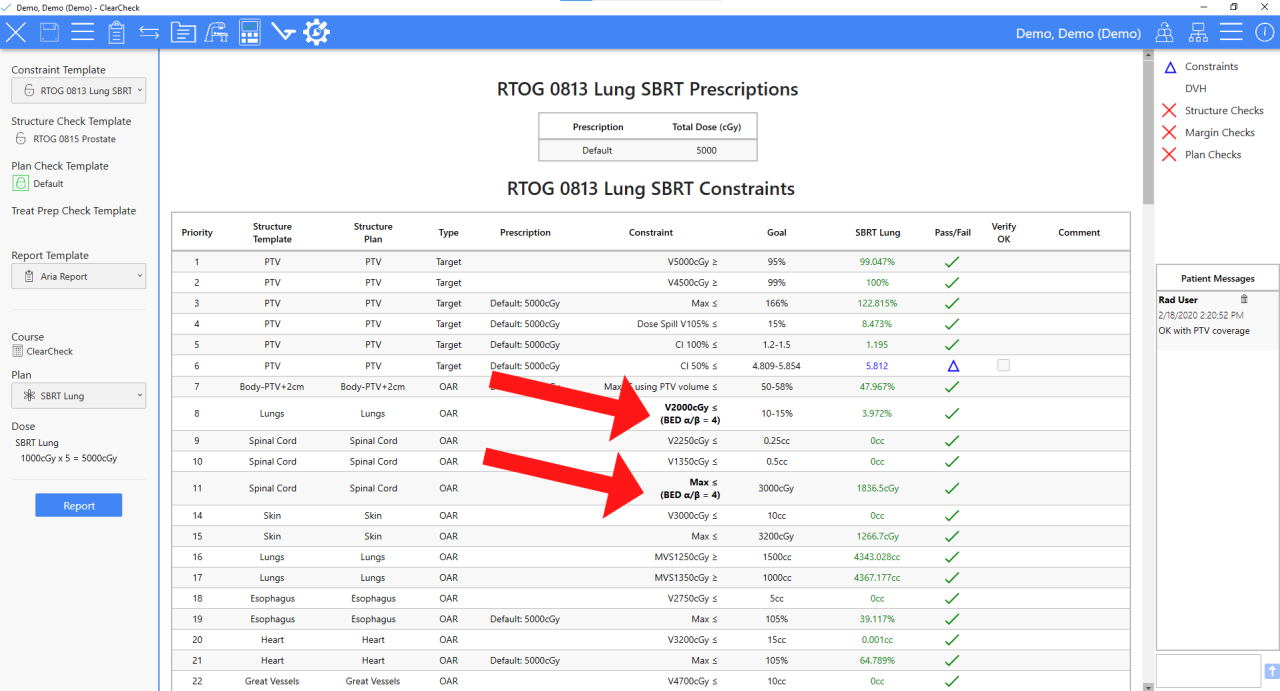
Task: Click the linac treatment machine icon
Action: (x=215, y=32)
